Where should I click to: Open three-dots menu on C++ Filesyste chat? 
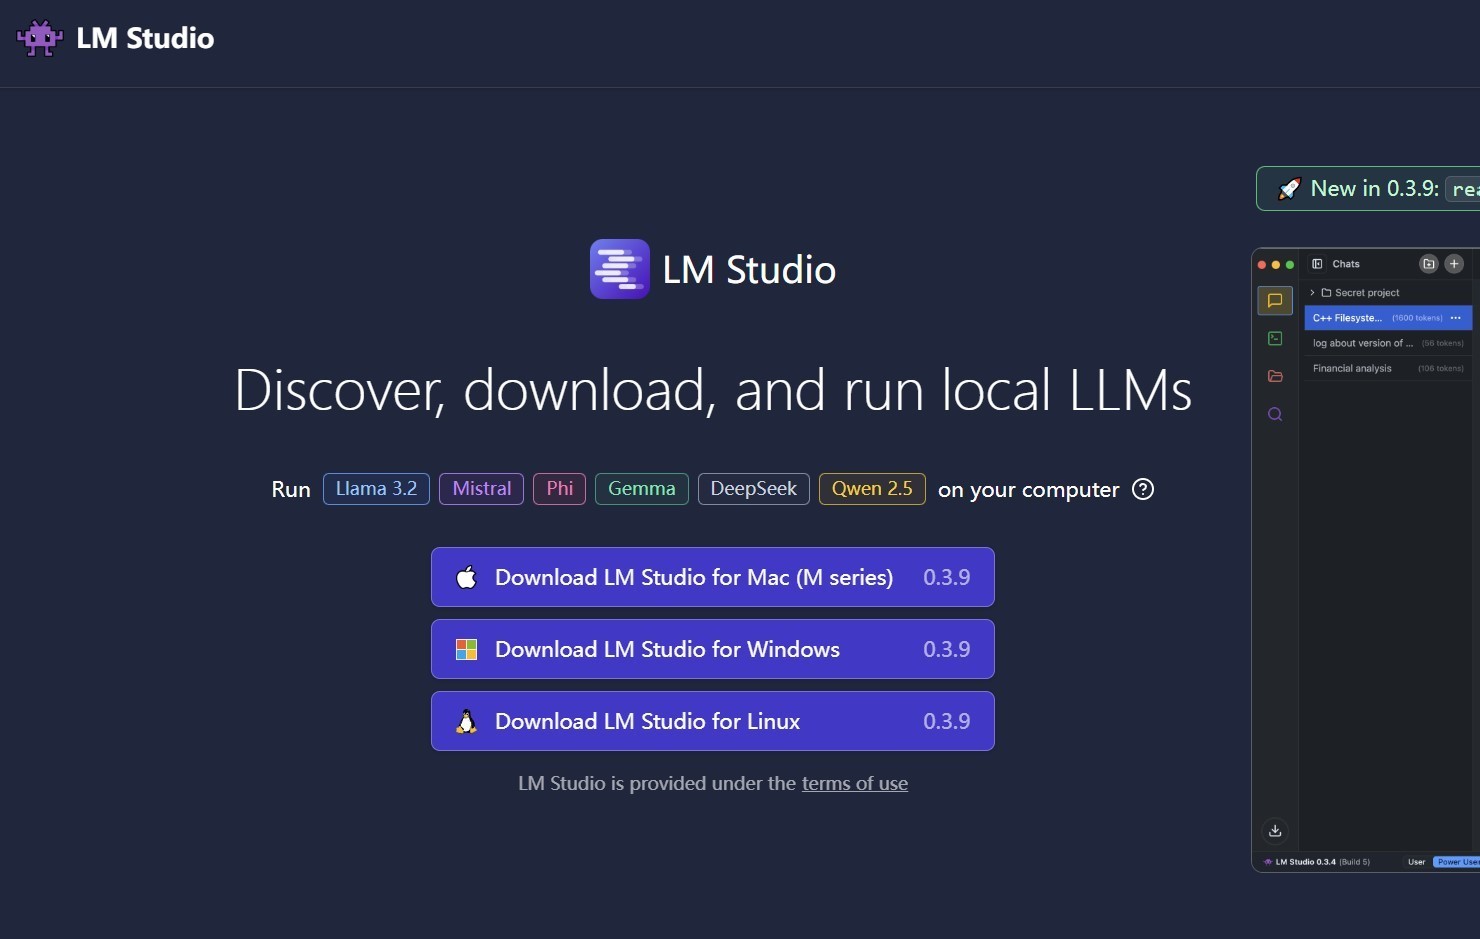[1456, 318]
